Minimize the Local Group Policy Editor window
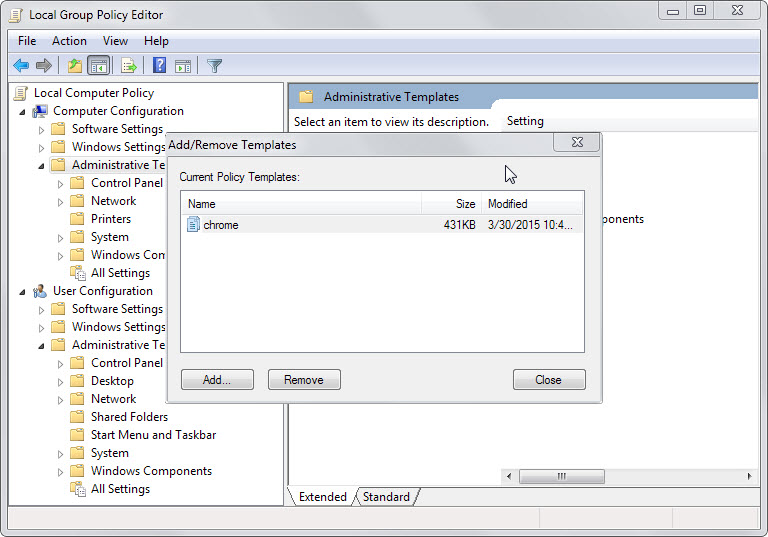The height and width of the screenshot is (537, 768). pos(673,11)
